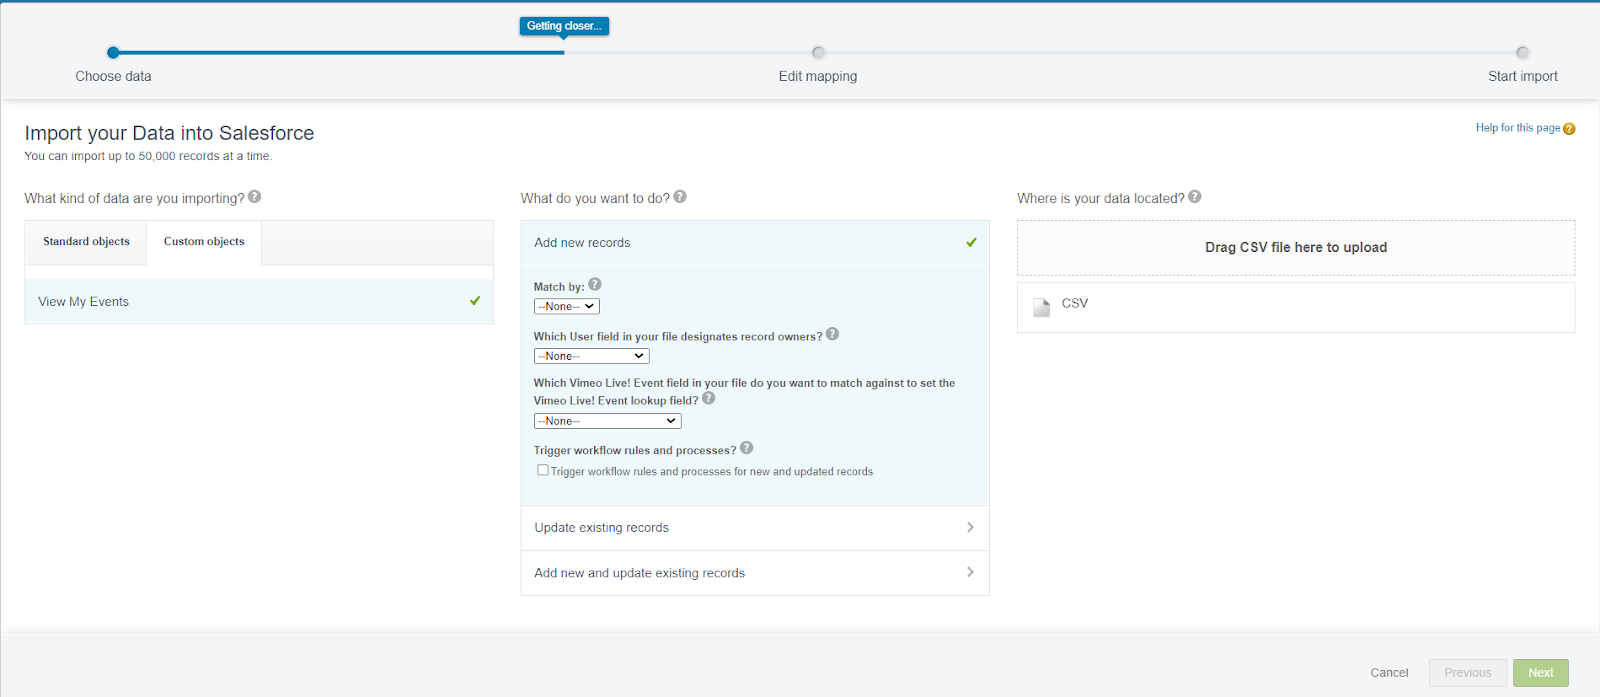Expand Add new and update existing records
This screenshot has width=1600, height=697.
coord(755,573)
